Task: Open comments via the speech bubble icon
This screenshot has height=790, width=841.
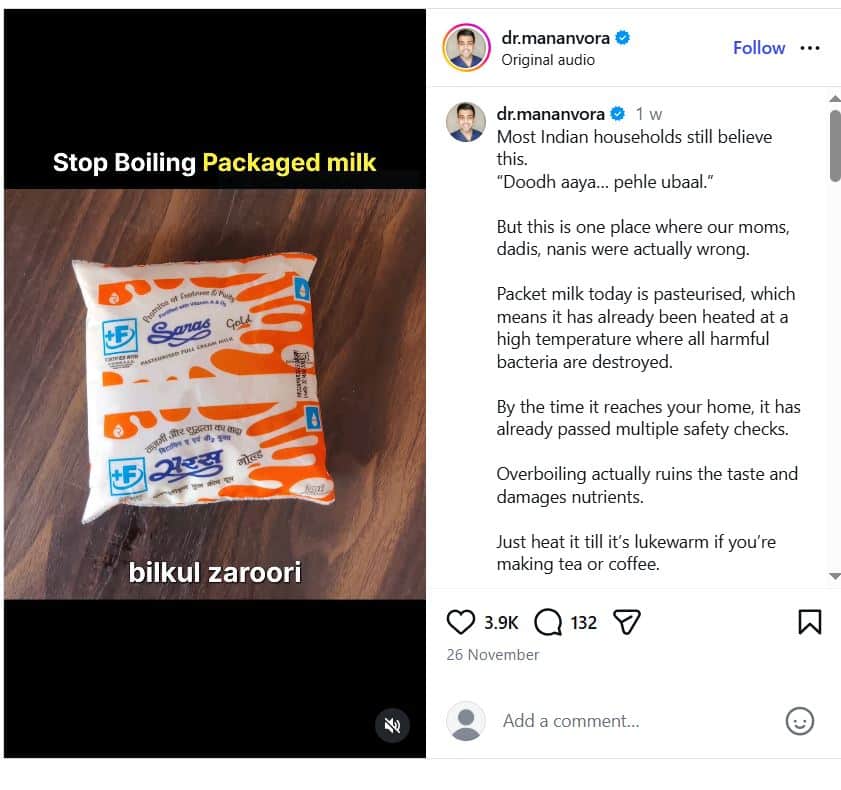Action: 548,623
